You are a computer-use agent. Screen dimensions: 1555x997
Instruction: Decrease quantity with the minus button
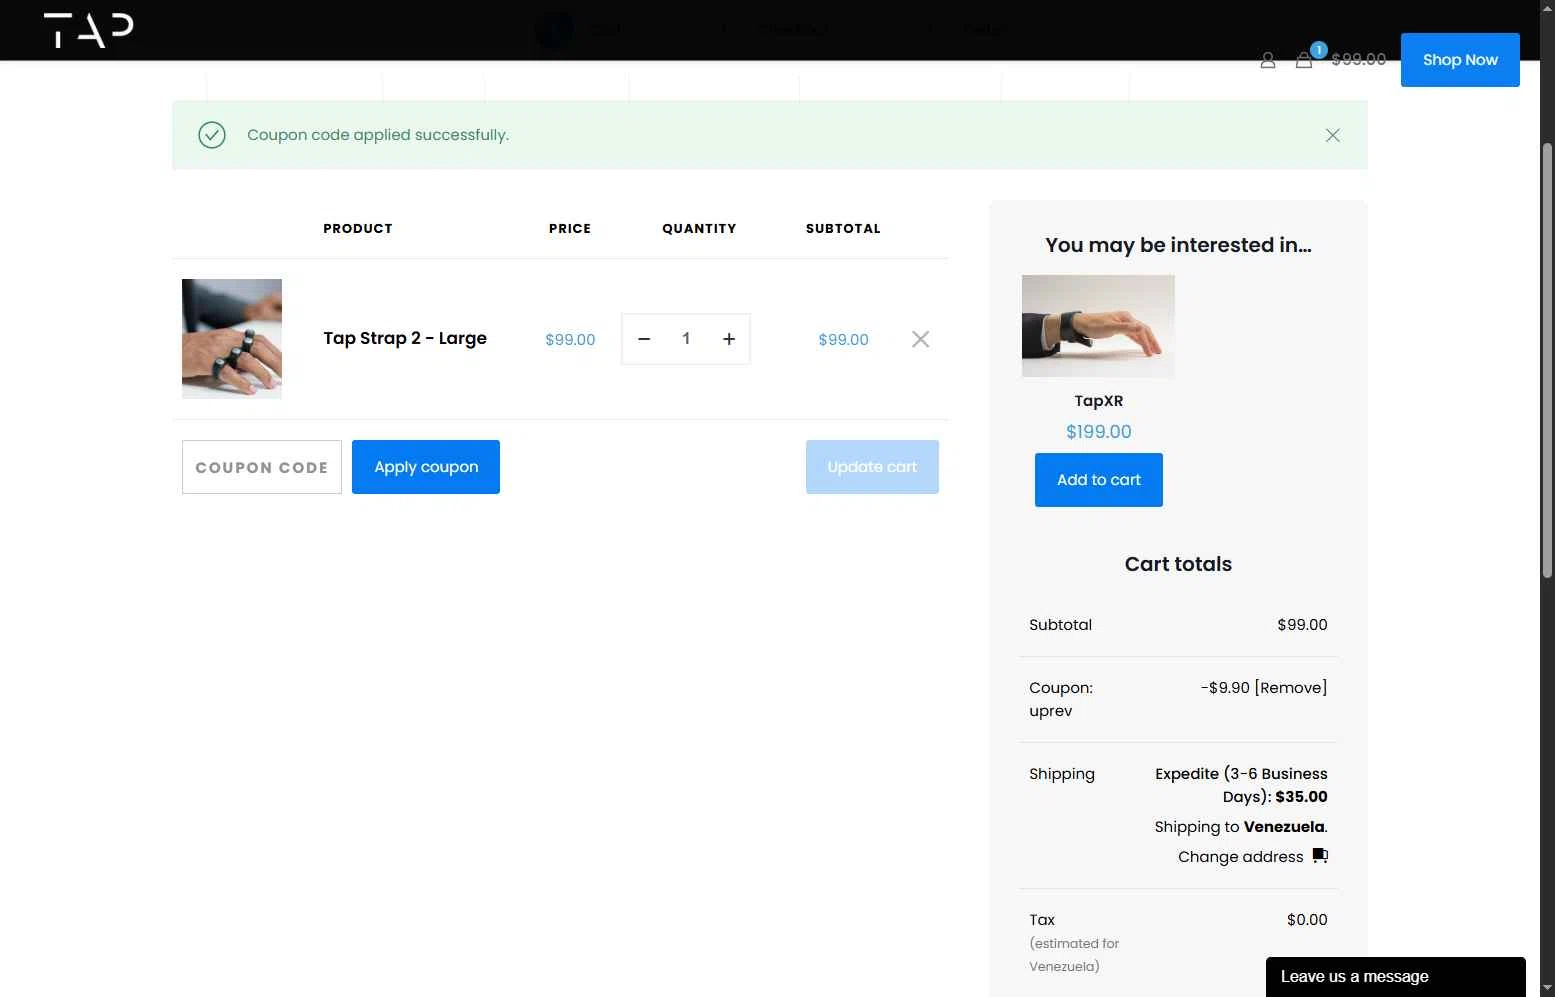pyautogui.click(x=644, y=339)
